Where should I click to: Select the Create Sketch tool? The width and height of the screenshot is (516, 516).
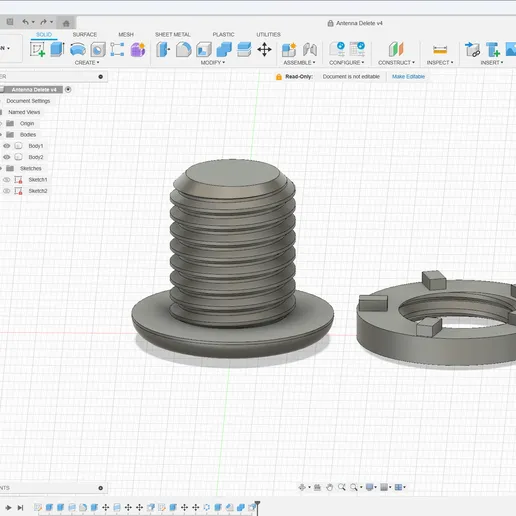coord(37,49)
